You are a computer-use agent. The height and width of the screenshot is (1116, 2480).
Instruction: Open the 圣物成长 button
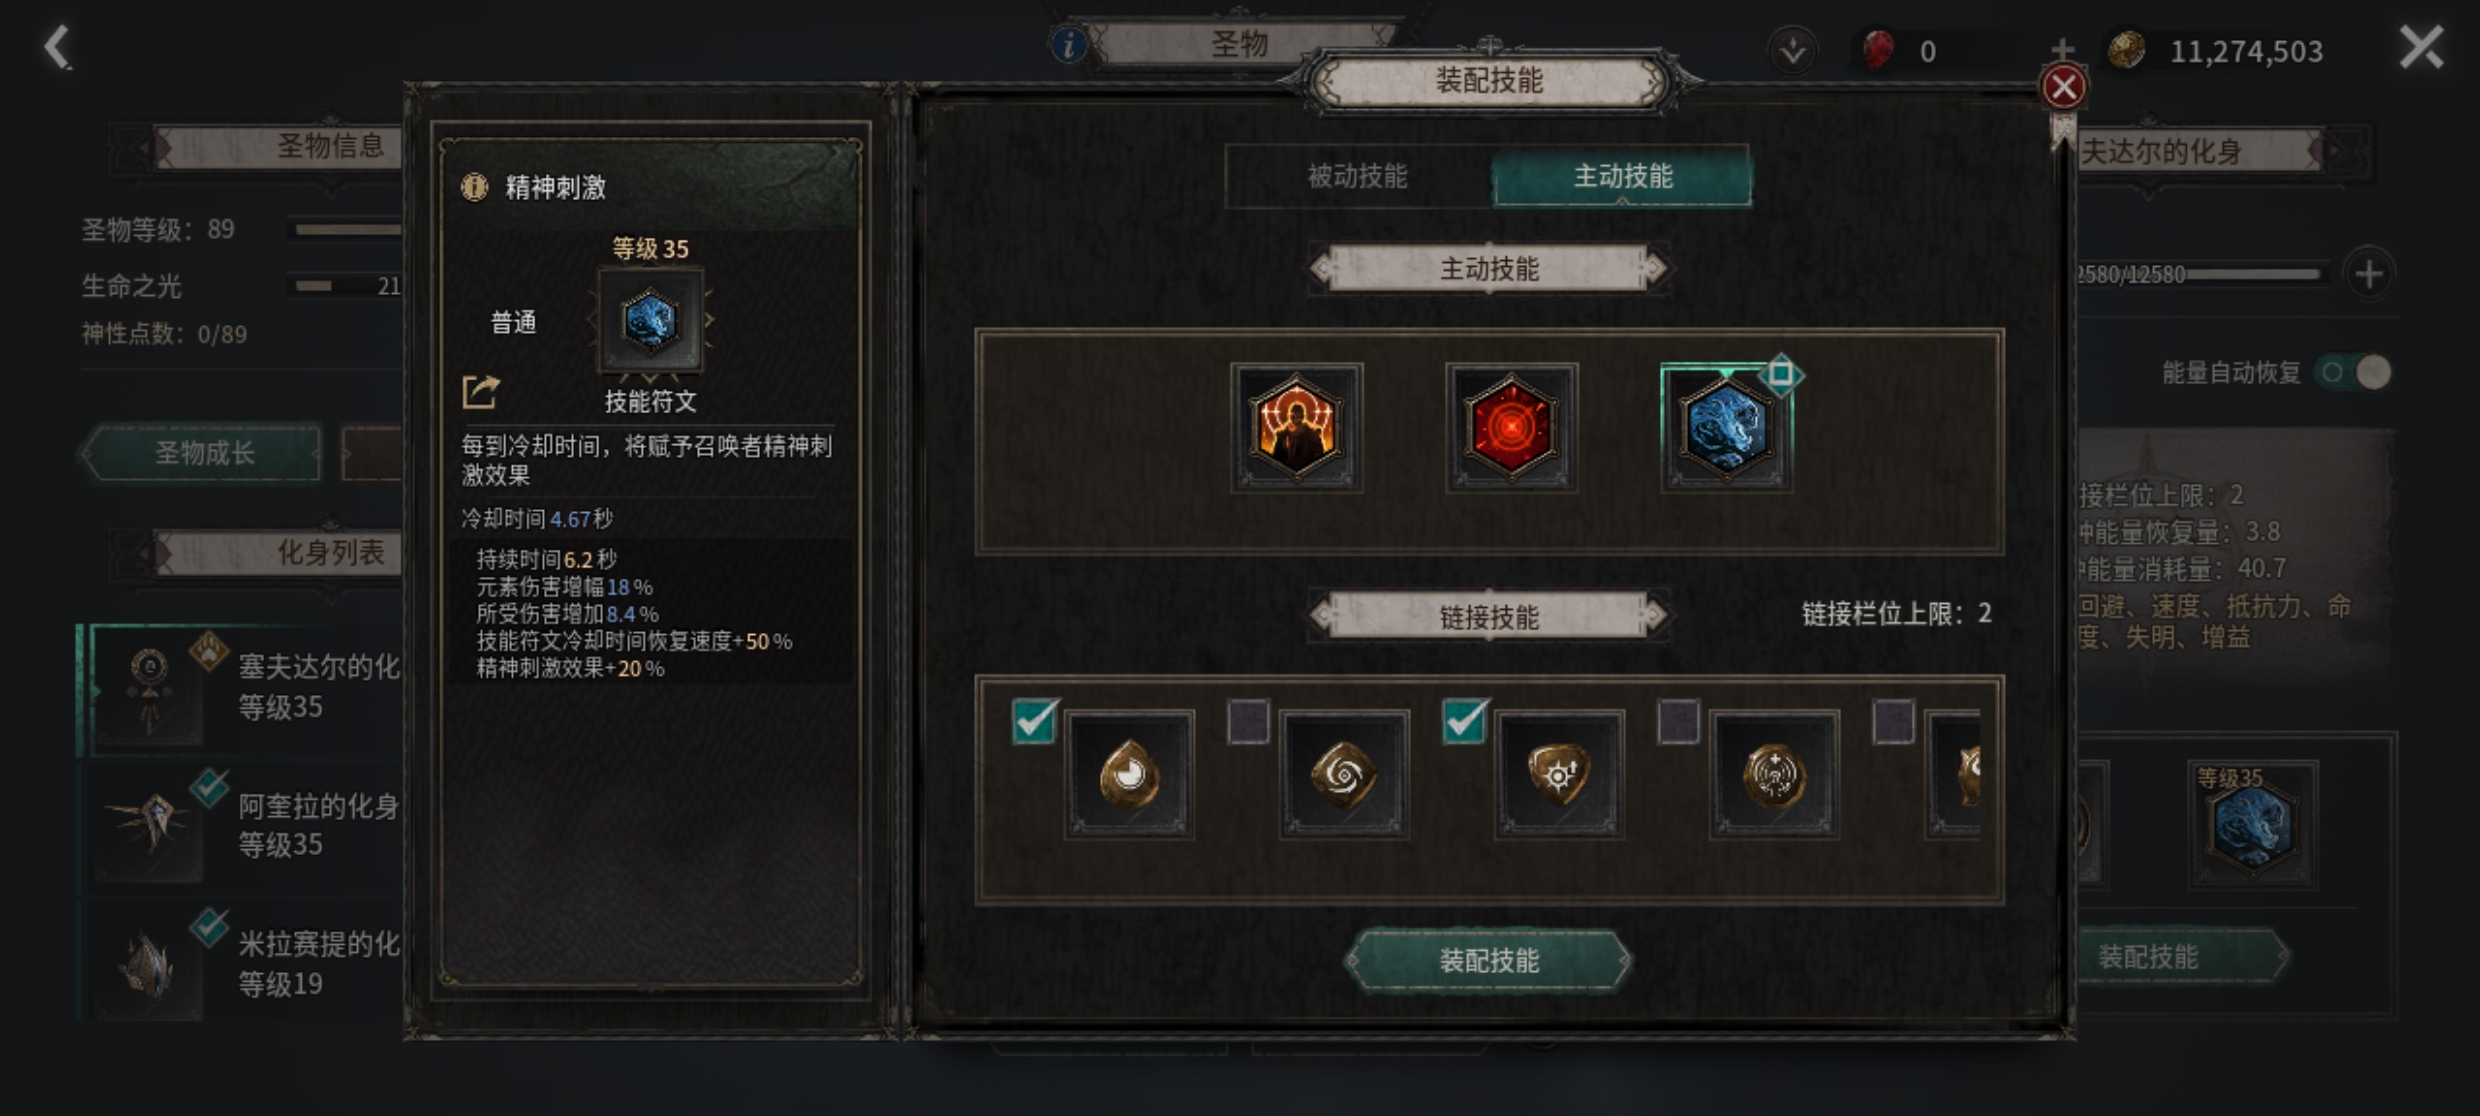point(204,453)
